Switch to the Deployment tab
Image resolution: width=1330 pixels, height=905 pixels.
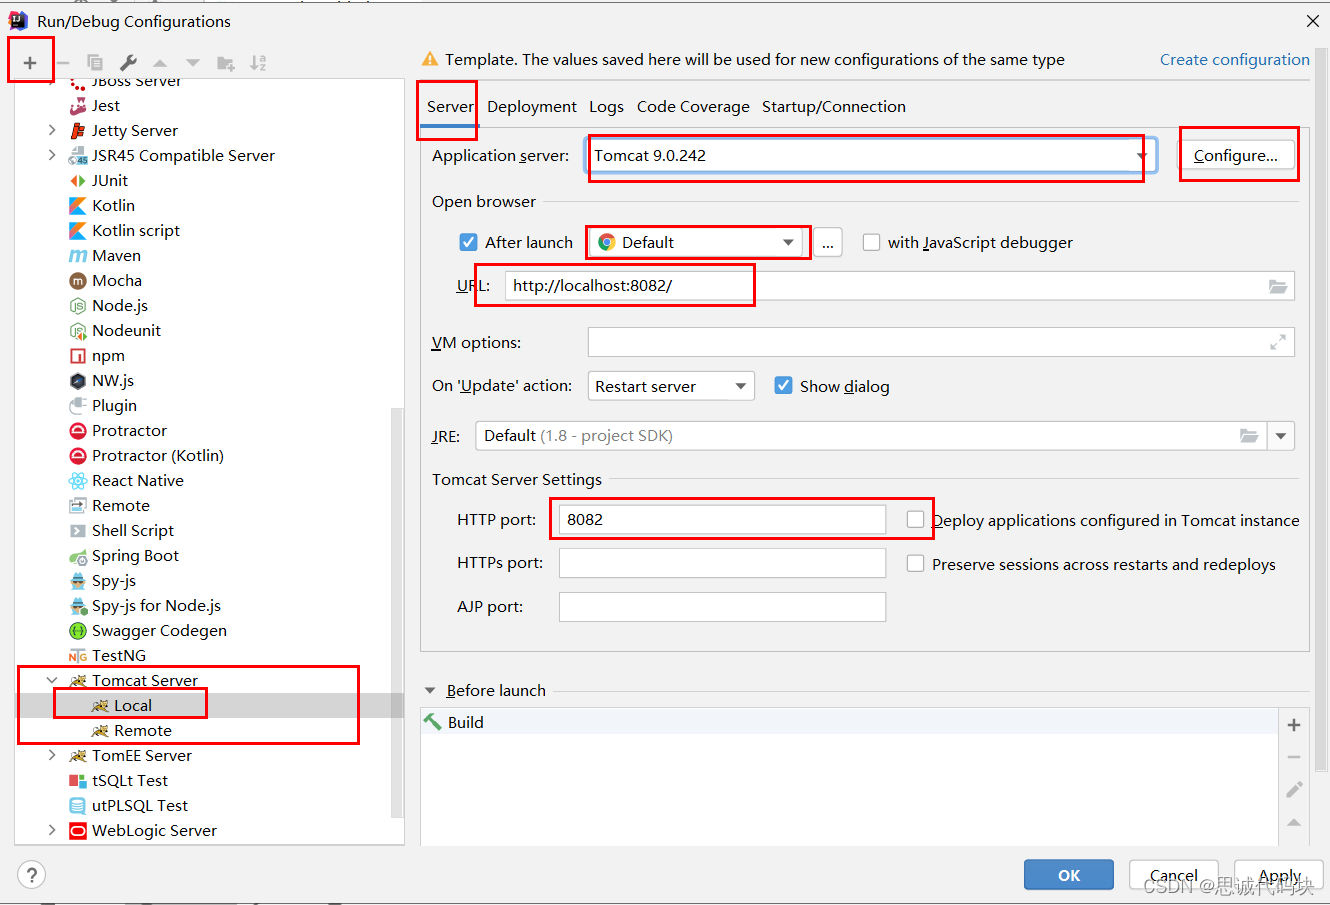point(532,107)
